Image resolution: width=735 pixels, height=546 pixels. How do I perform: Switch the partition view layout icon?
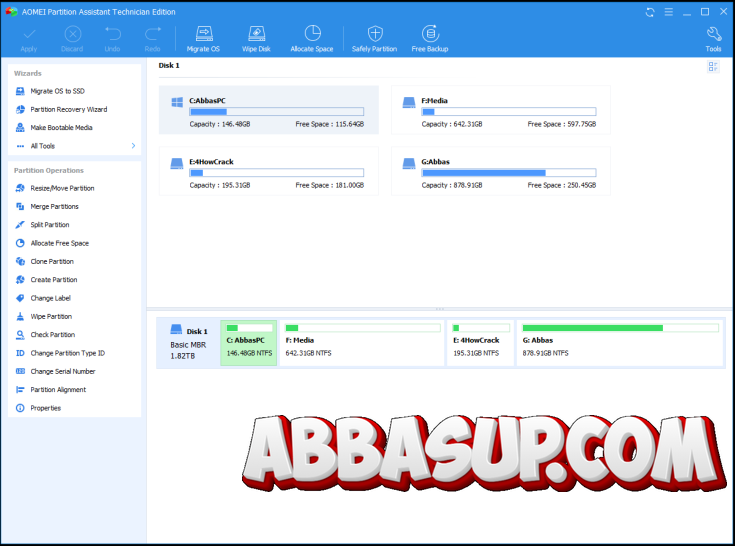pyautogui.click(x=713, y=67)
